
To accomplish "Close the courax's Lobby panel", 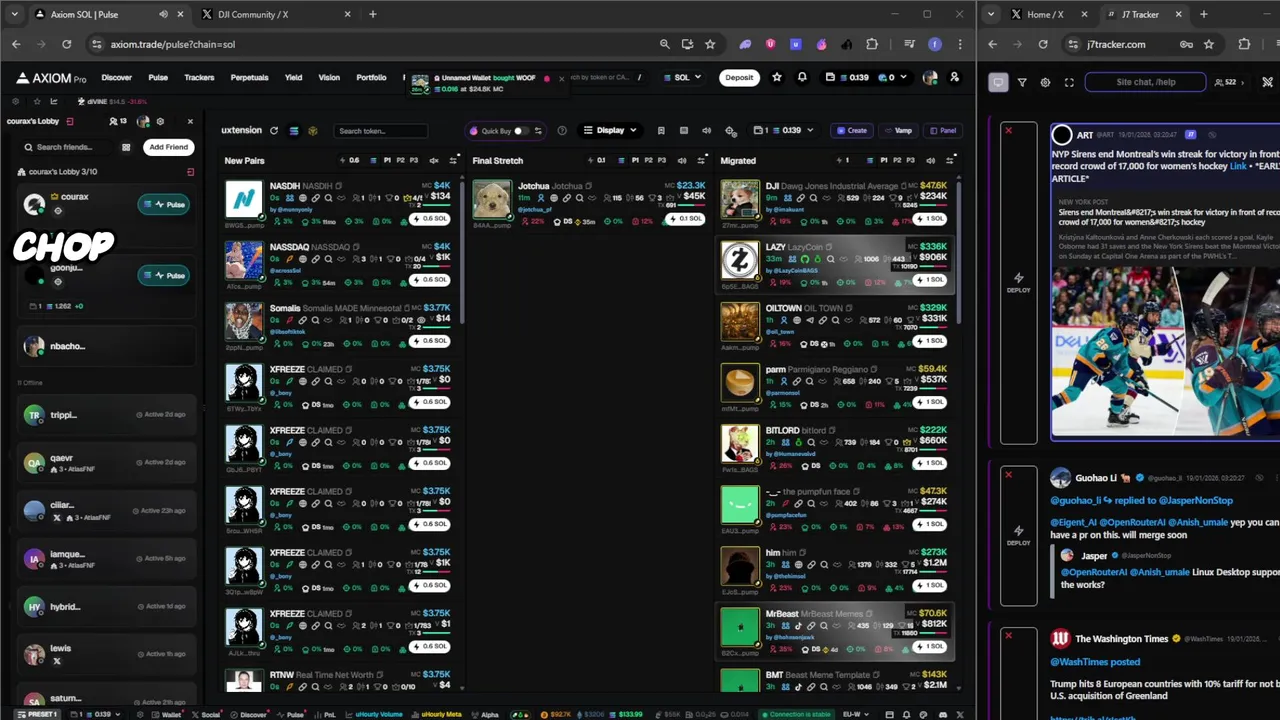I will tap(190, 121).
